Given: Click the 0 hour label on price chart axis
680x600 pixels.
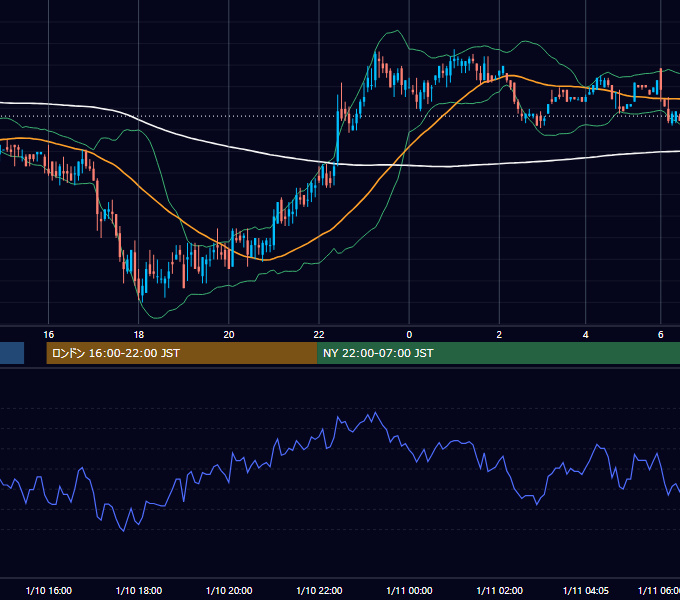Looking at the screenshot, I should click(409, 335).
